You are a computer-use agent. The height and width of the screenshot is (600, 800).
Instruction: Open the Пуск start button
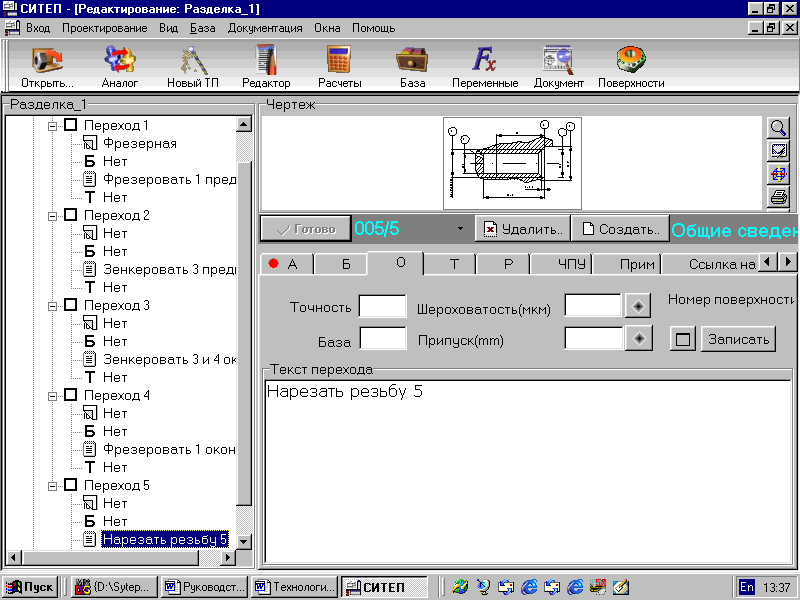30,587
